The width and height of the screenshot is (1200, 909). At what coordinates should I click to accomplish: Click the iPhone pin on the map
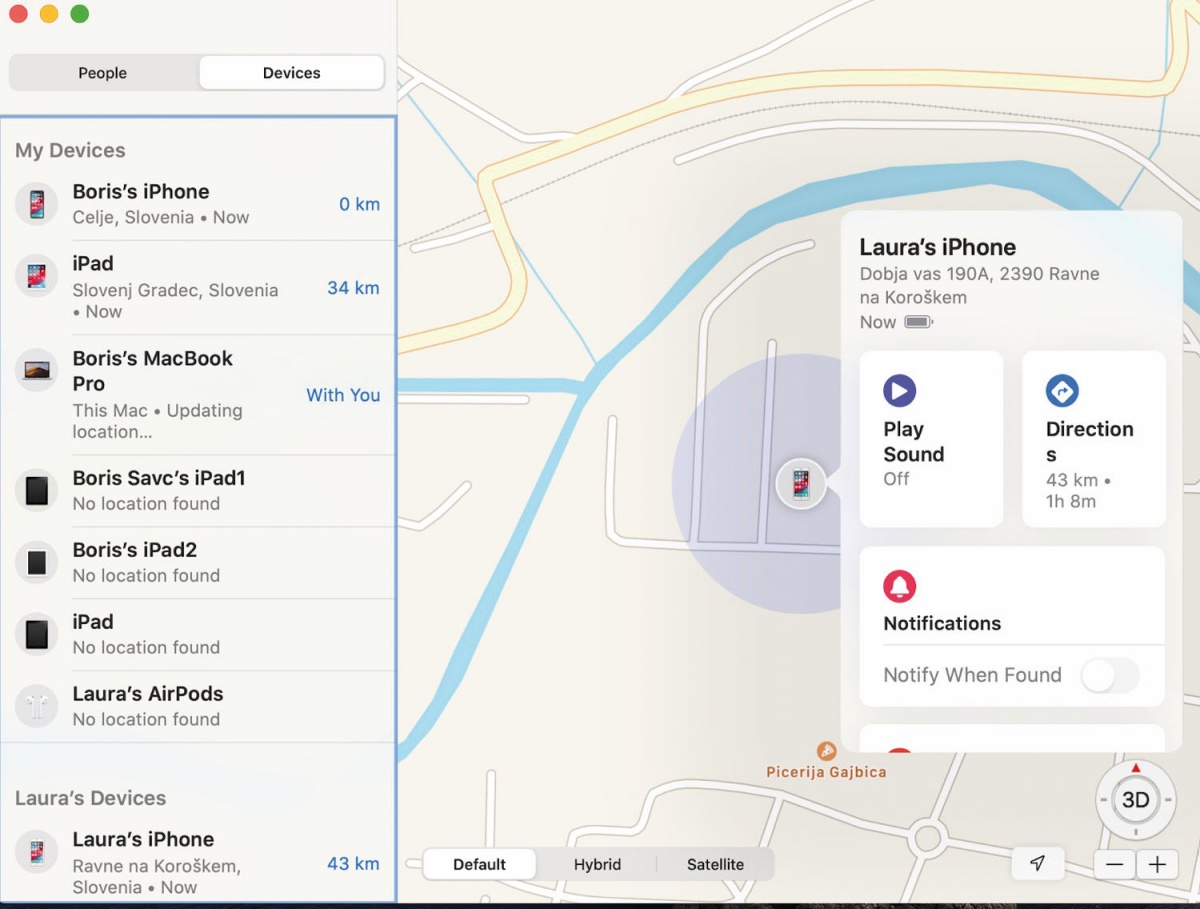pyautogui.click(x=801, y=484)
